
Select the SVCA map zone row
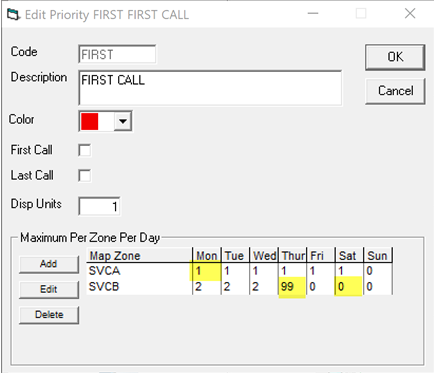click(x=239, y=271)
